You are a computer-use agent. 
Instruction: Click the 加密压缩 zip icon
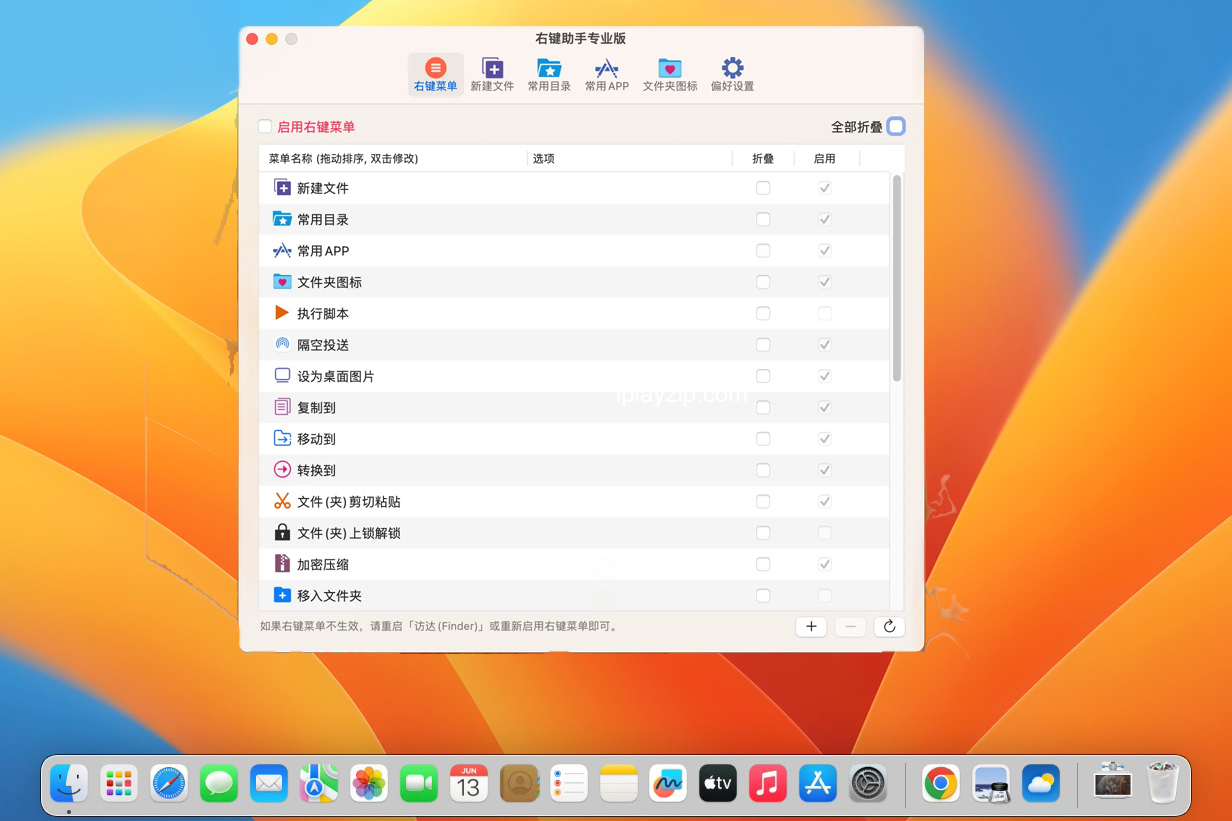click(282, 564)
